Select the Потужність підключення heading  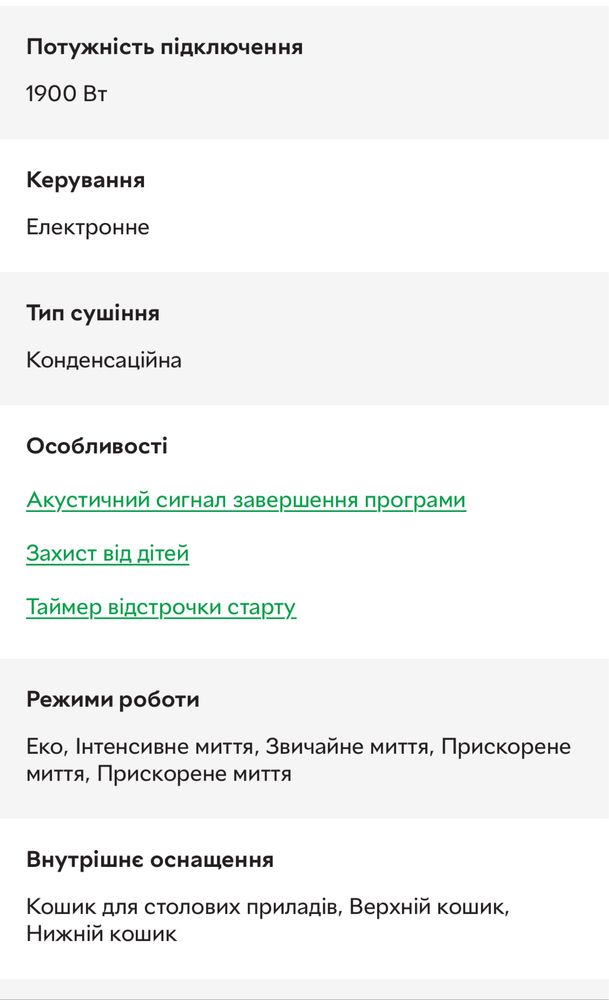[x=165, y=47]
